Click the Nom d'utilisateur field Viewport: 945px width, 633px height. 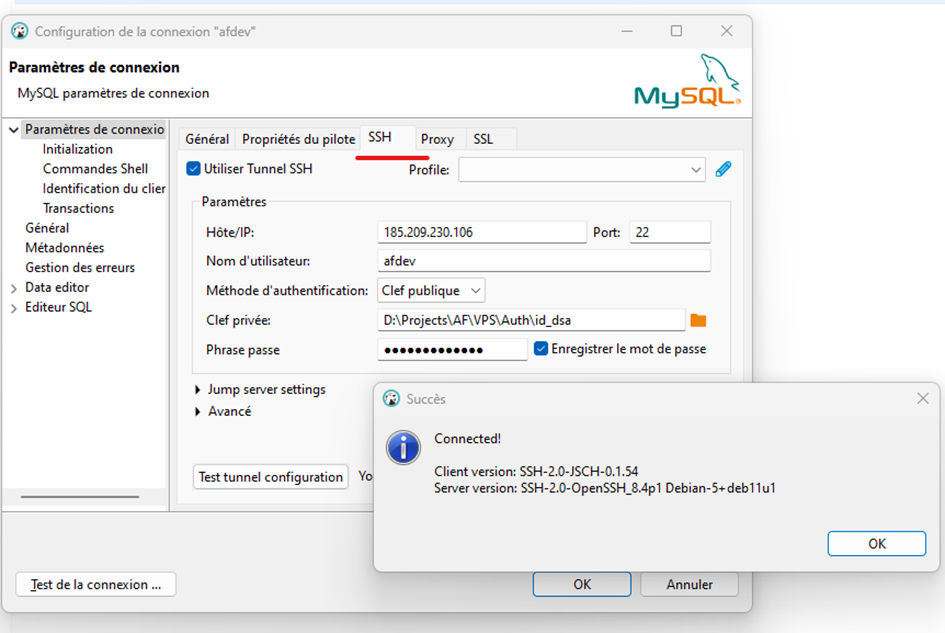tap(544, 261)
